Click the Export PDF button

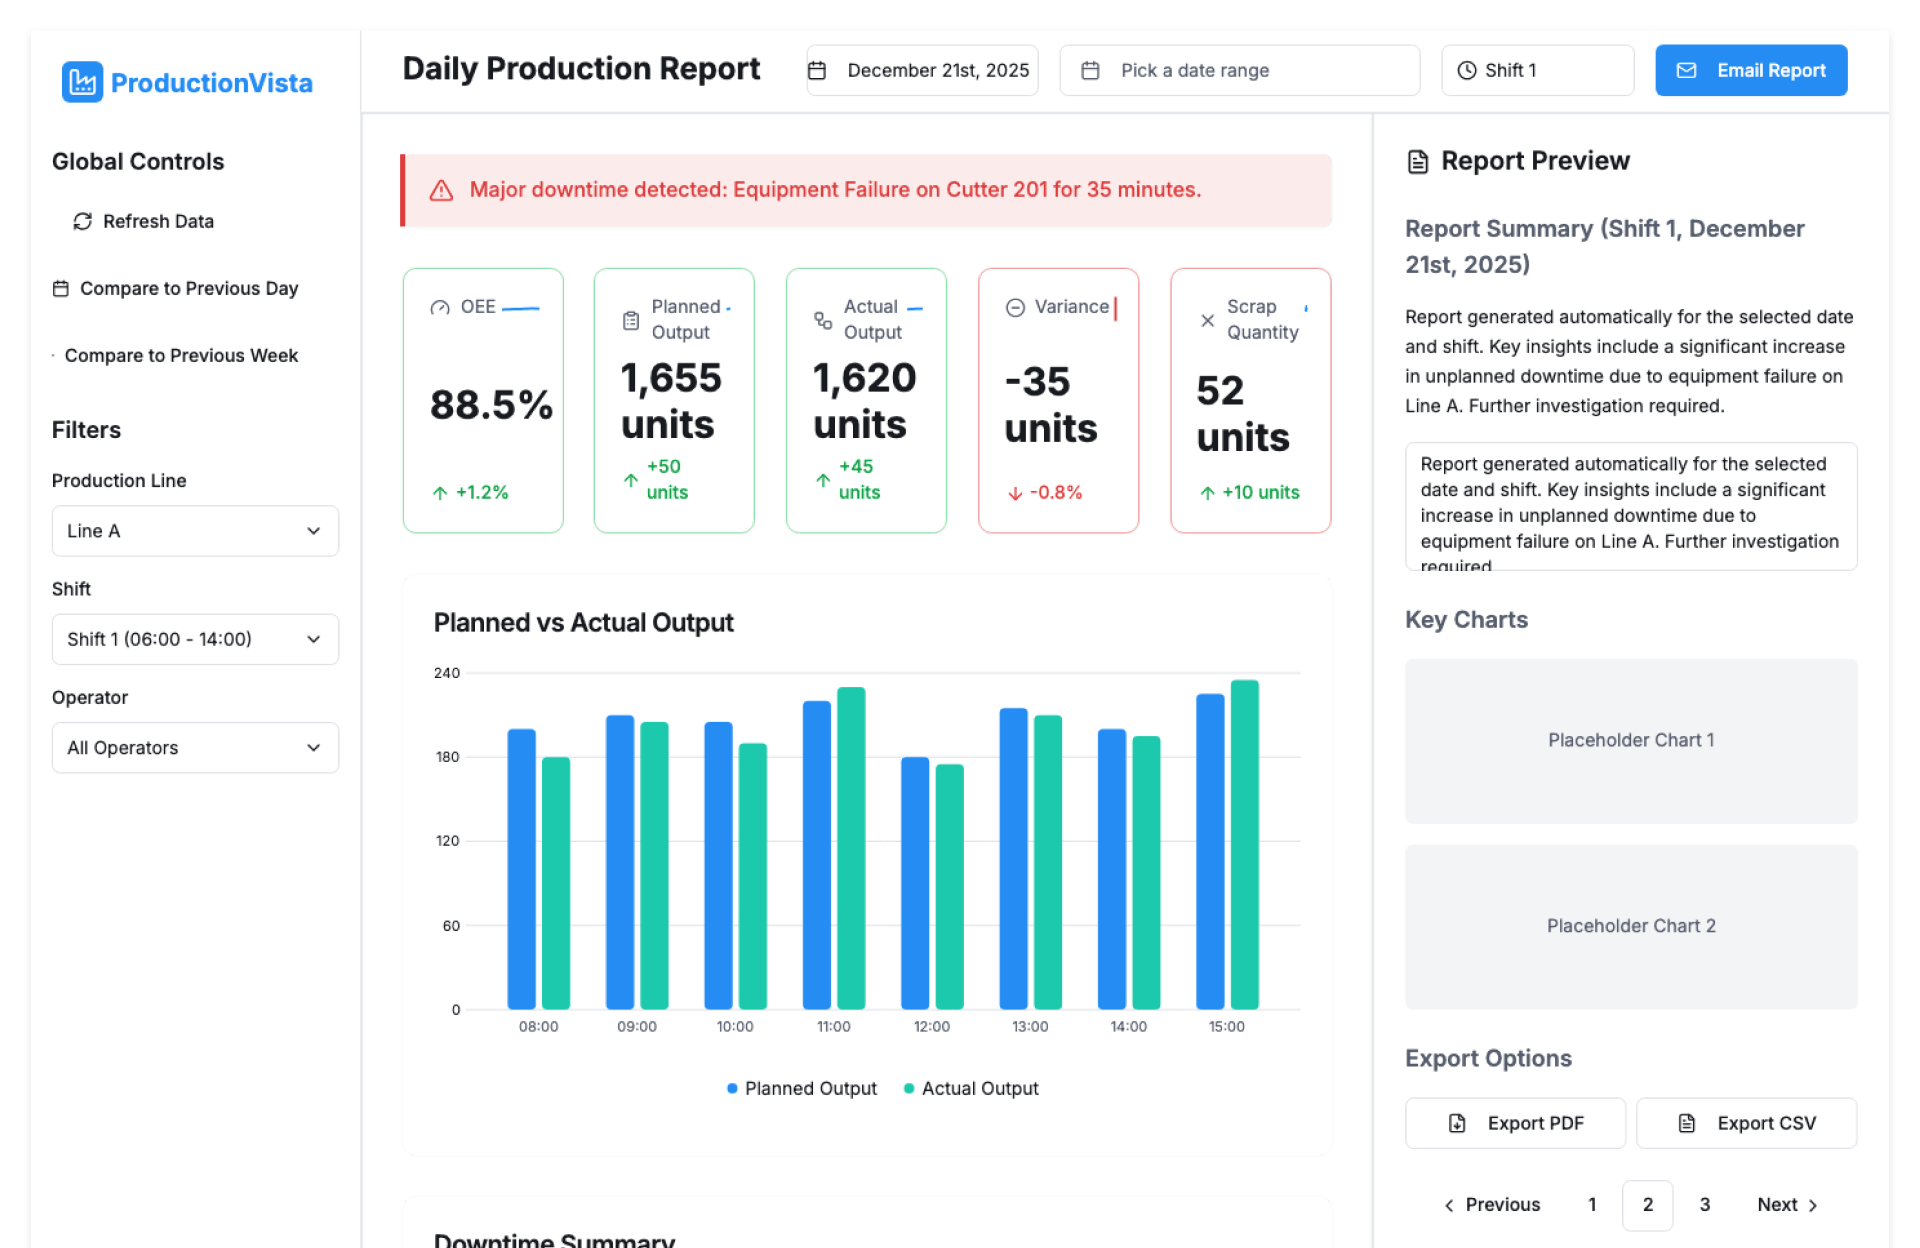tap(1515, 1123)
